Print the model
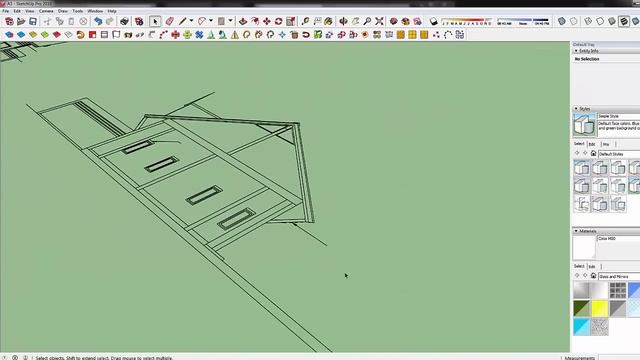The width and height of the screenshot is (640, 360). 124,21
